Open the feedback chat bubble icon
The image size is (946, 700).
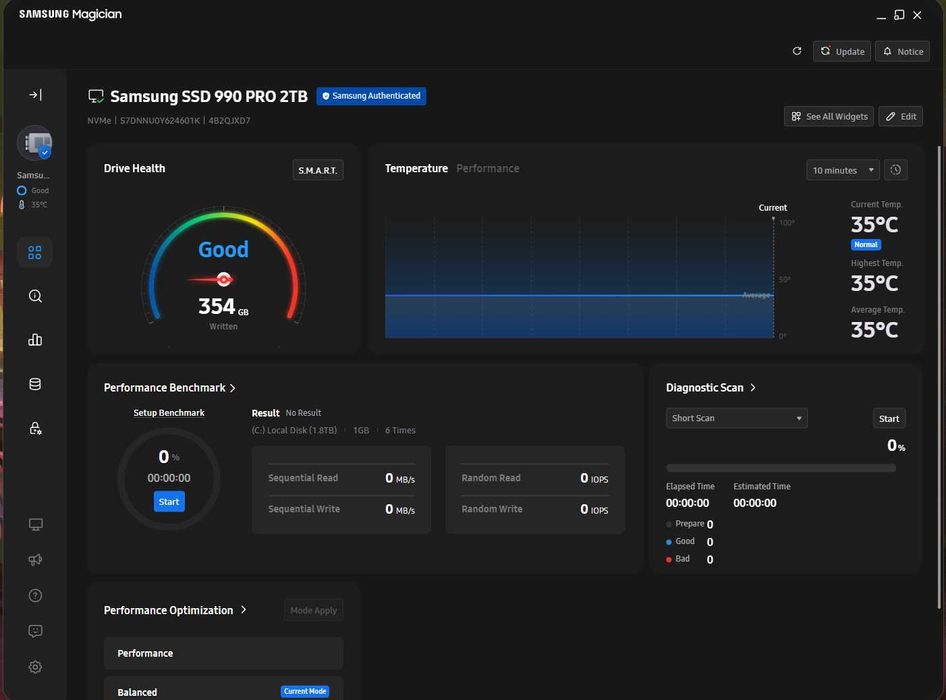coord(35,631)
